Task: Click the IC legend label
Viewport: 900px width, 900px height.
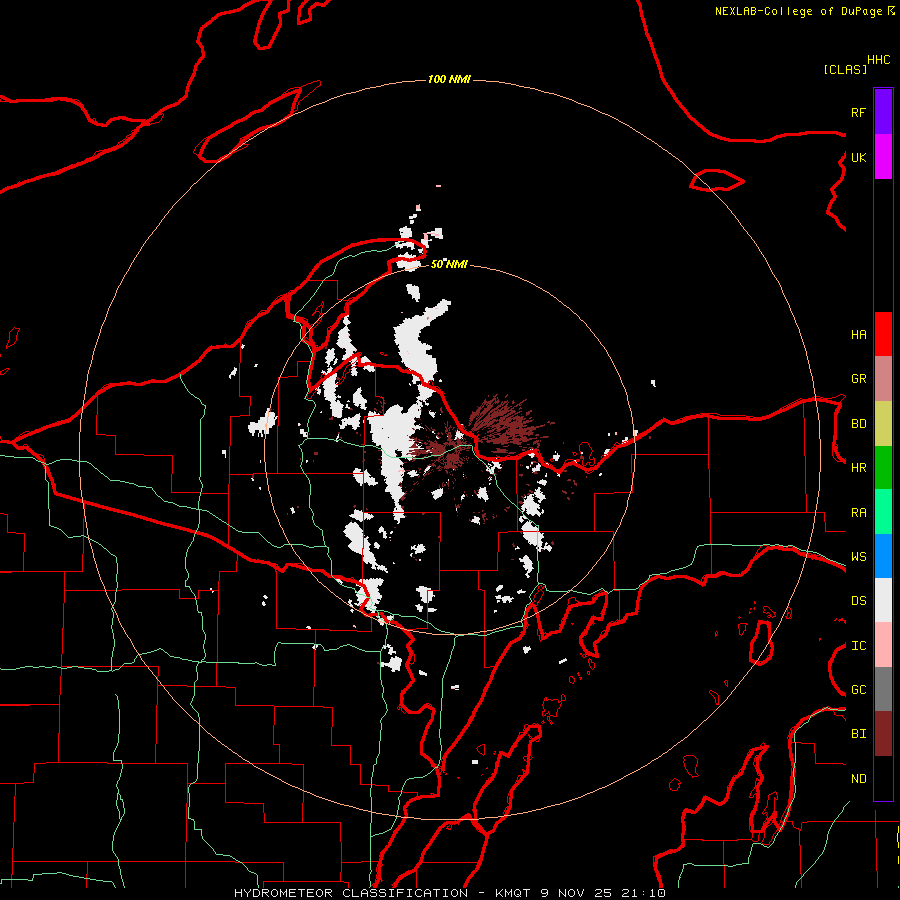Action: [x=858, y=646]
